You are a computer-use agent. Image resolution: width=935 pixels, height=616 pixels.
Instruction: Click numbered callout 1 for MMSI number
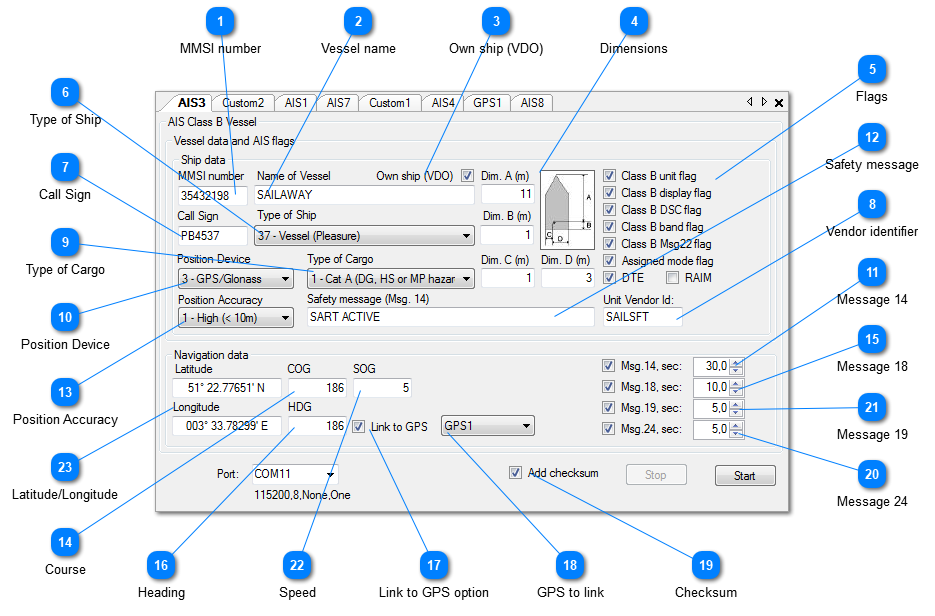pyautogui.click(x=220, y=22)
